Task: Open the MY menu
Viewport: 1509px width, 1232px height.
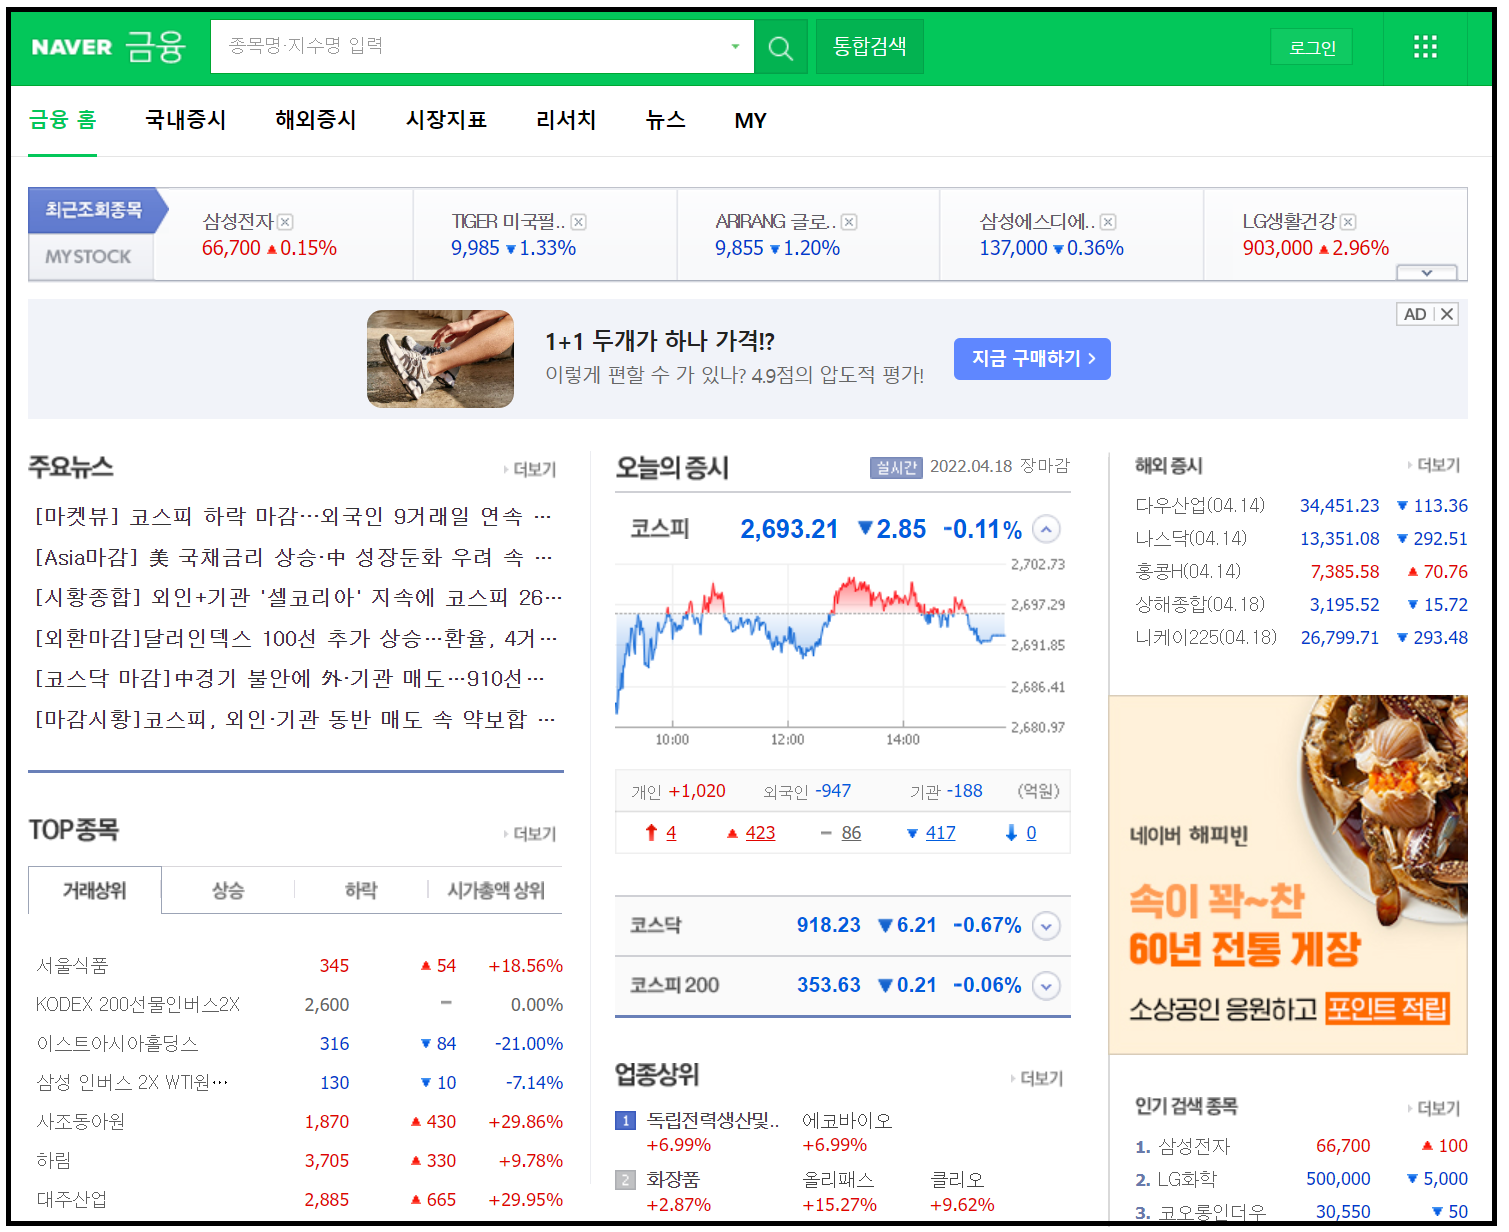Action: [x=750, y=121]
